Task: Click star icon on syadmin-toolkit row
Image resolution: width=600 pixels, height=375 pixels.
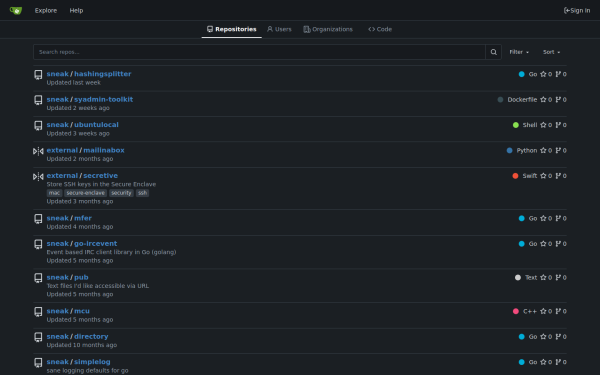Action: click(543, 99)
